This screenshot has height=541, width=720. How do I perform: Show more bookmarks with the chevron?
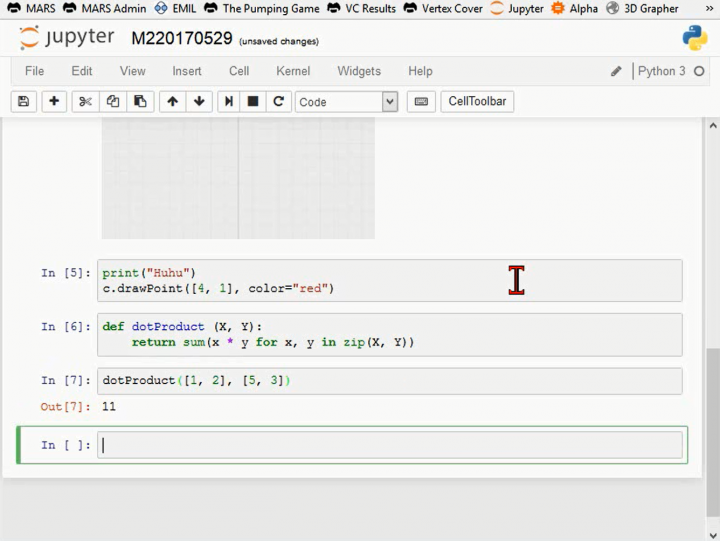point(709,8)
